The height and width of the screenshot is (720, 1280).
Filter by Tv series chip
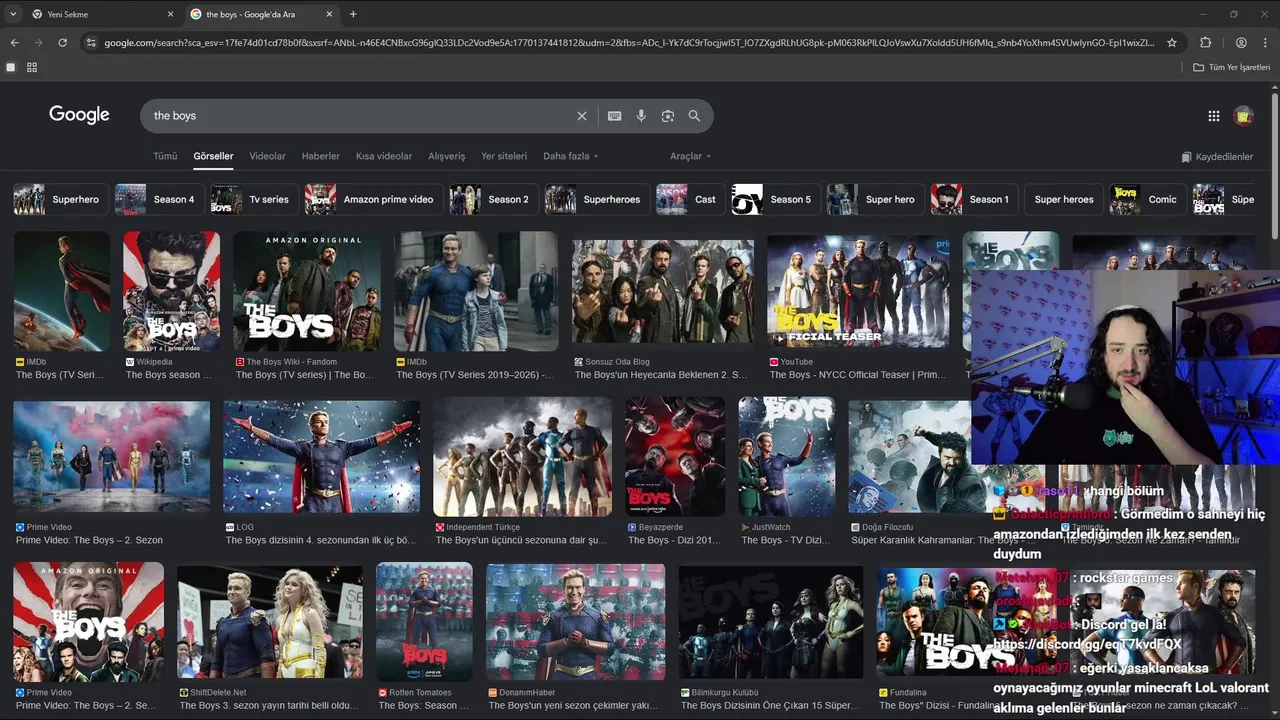point(253,199)
